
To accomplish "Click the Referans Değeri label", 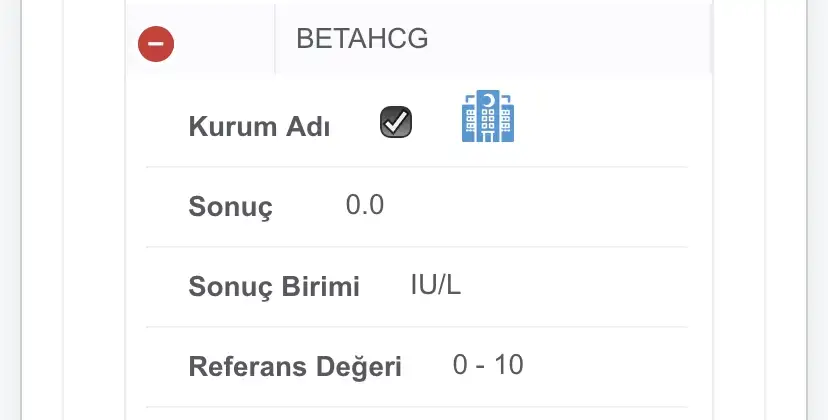I will [295, 367].
